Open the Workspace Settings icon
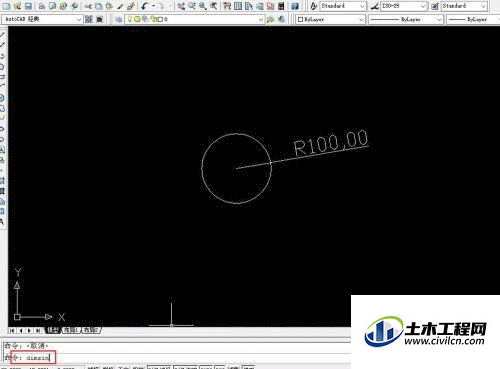Image resolution: width=500 pixels, height=369 pixels. pos(89,19)
